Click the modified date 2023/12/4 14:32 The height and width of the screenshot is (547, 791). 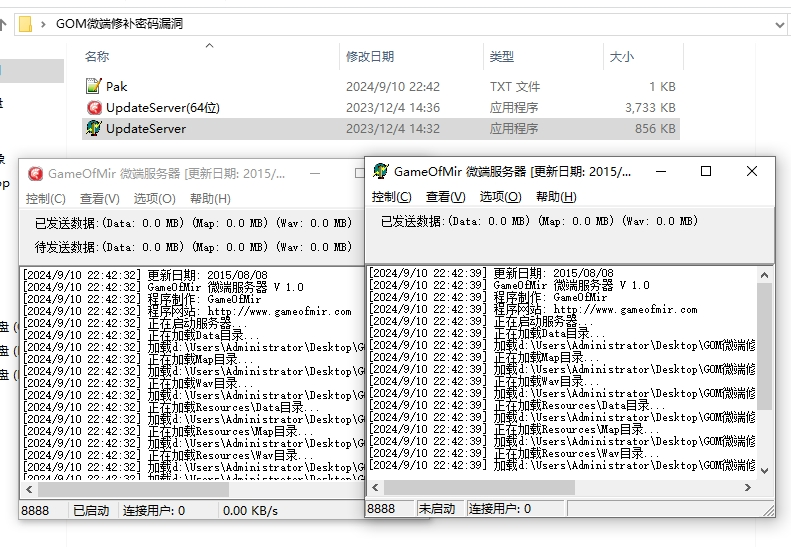[393, 129]
